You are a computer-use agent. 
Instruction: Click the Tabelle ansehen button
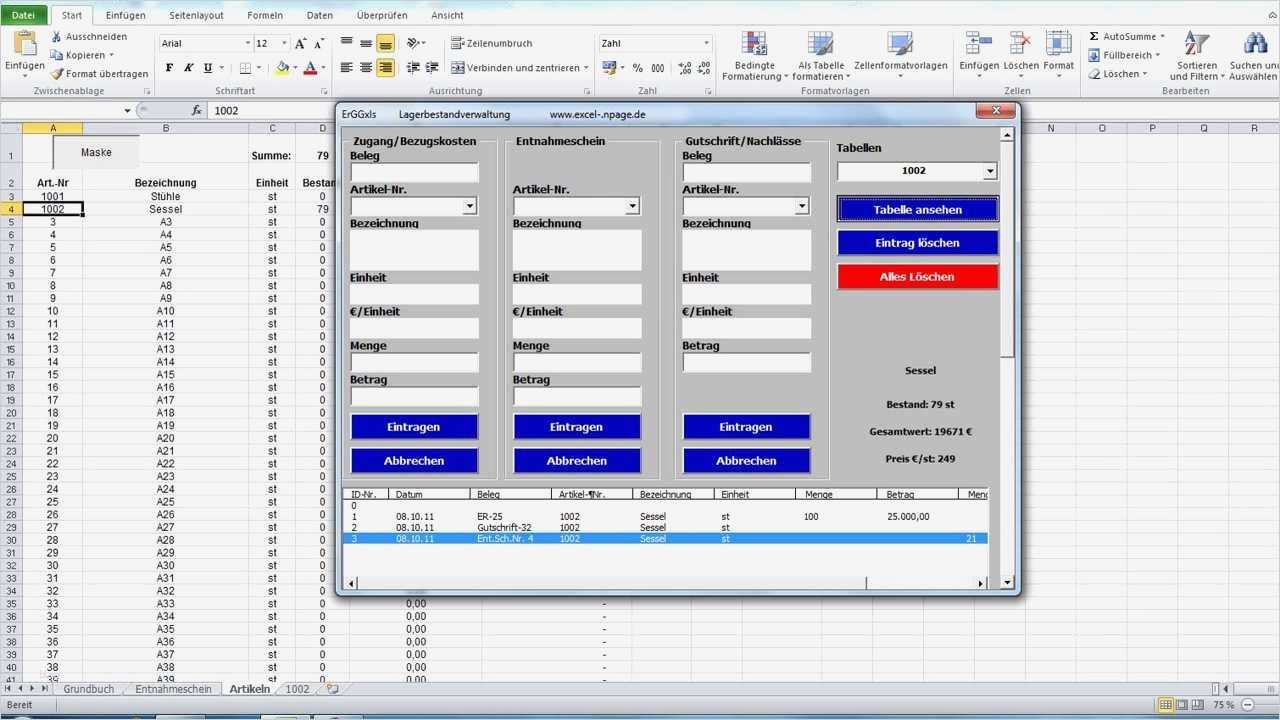pyautogui.click(x=918, y=209)
